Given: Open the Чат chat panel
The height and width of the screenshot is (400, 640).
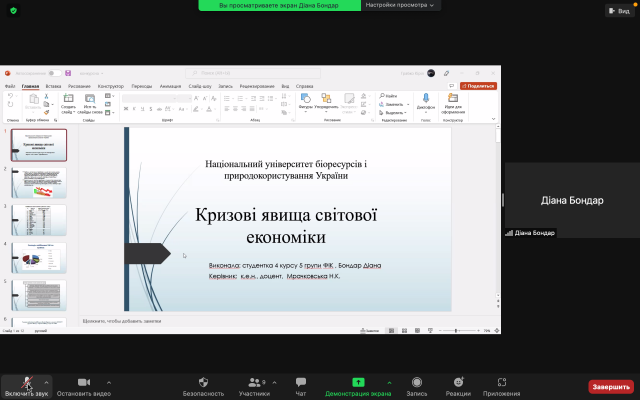Looking at the screenshot, I should [301, 387].
